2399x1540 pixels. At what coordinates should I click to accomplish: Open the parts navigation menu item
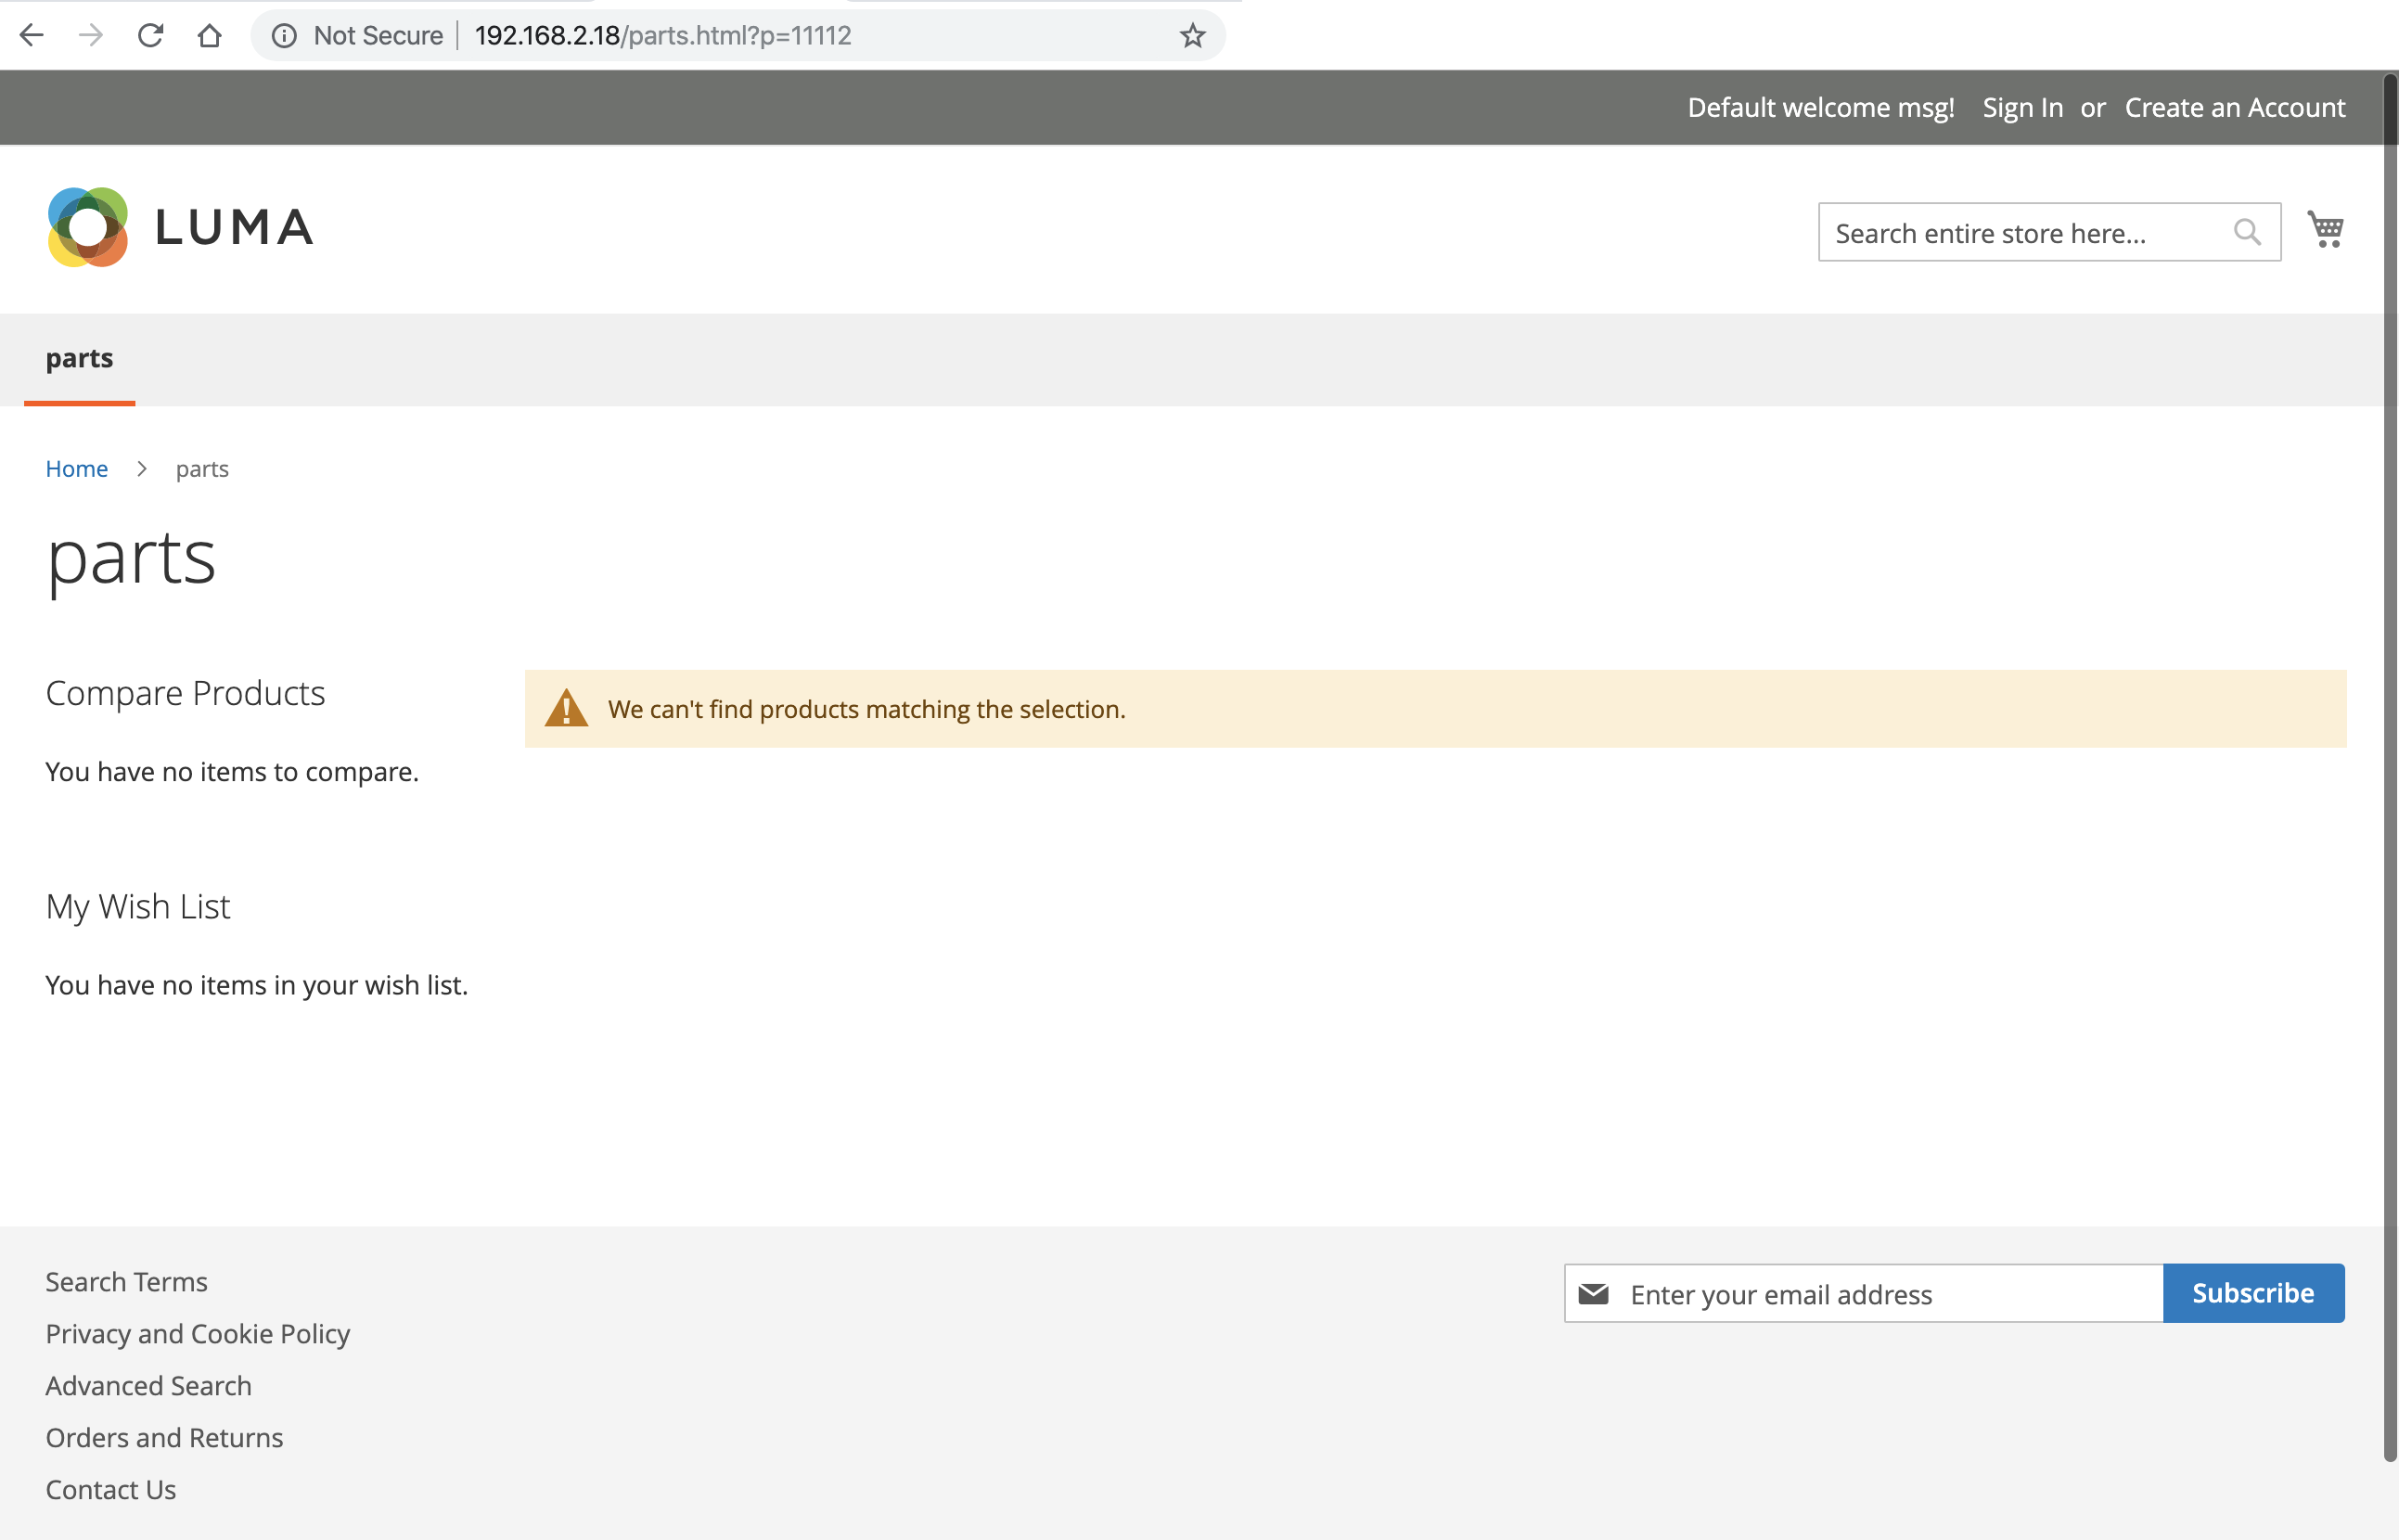pyautogui.click(x=79, y=358)
